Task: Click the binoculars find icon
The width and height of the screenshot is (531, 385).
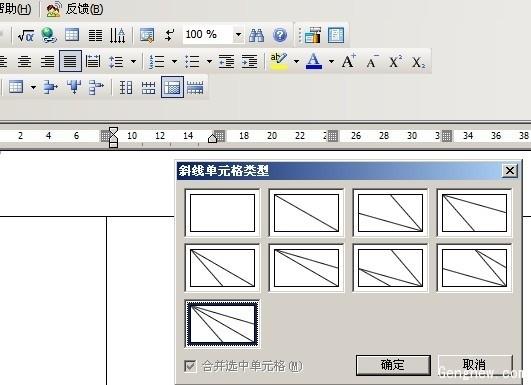Action: point(256,35)
